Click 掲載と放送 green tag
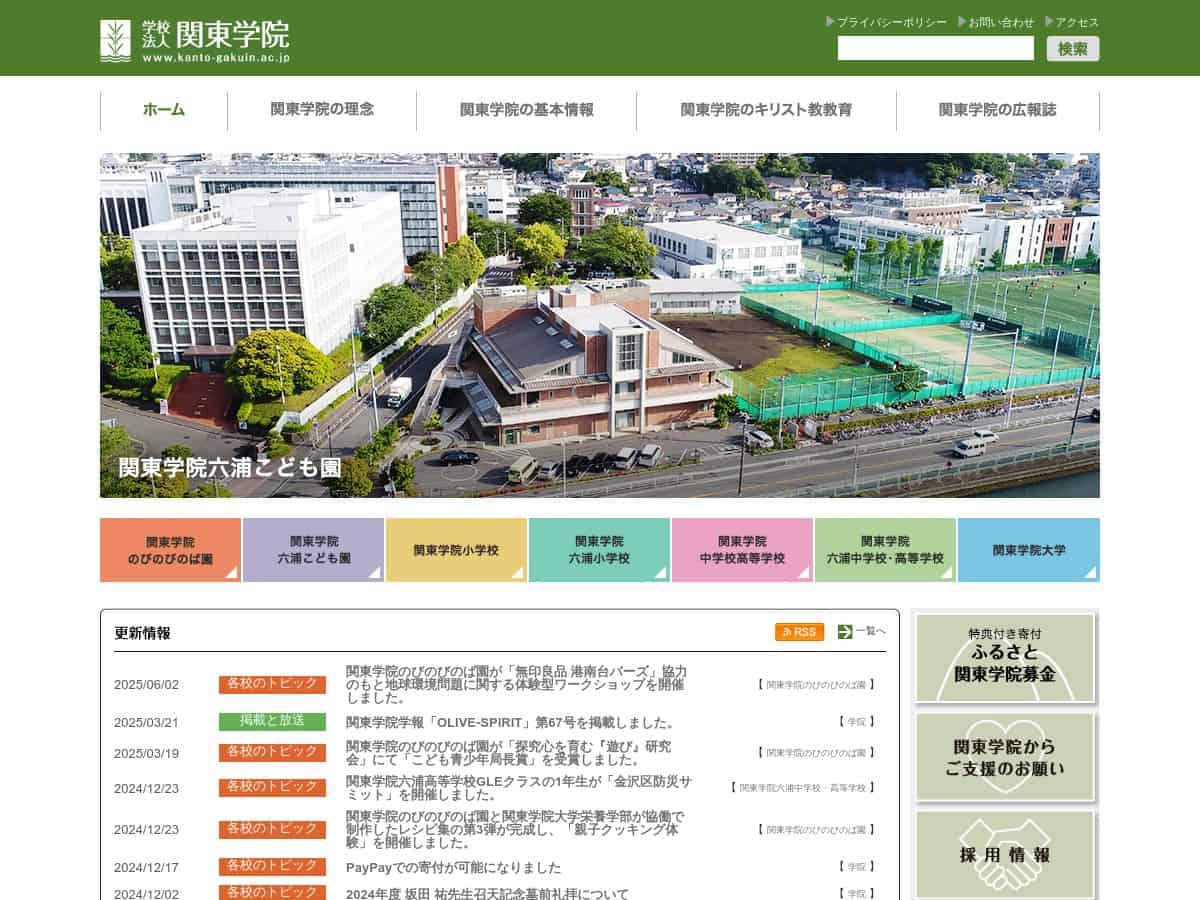The width and height of the screenshot is (1200, 900). (x=272, y=721)
